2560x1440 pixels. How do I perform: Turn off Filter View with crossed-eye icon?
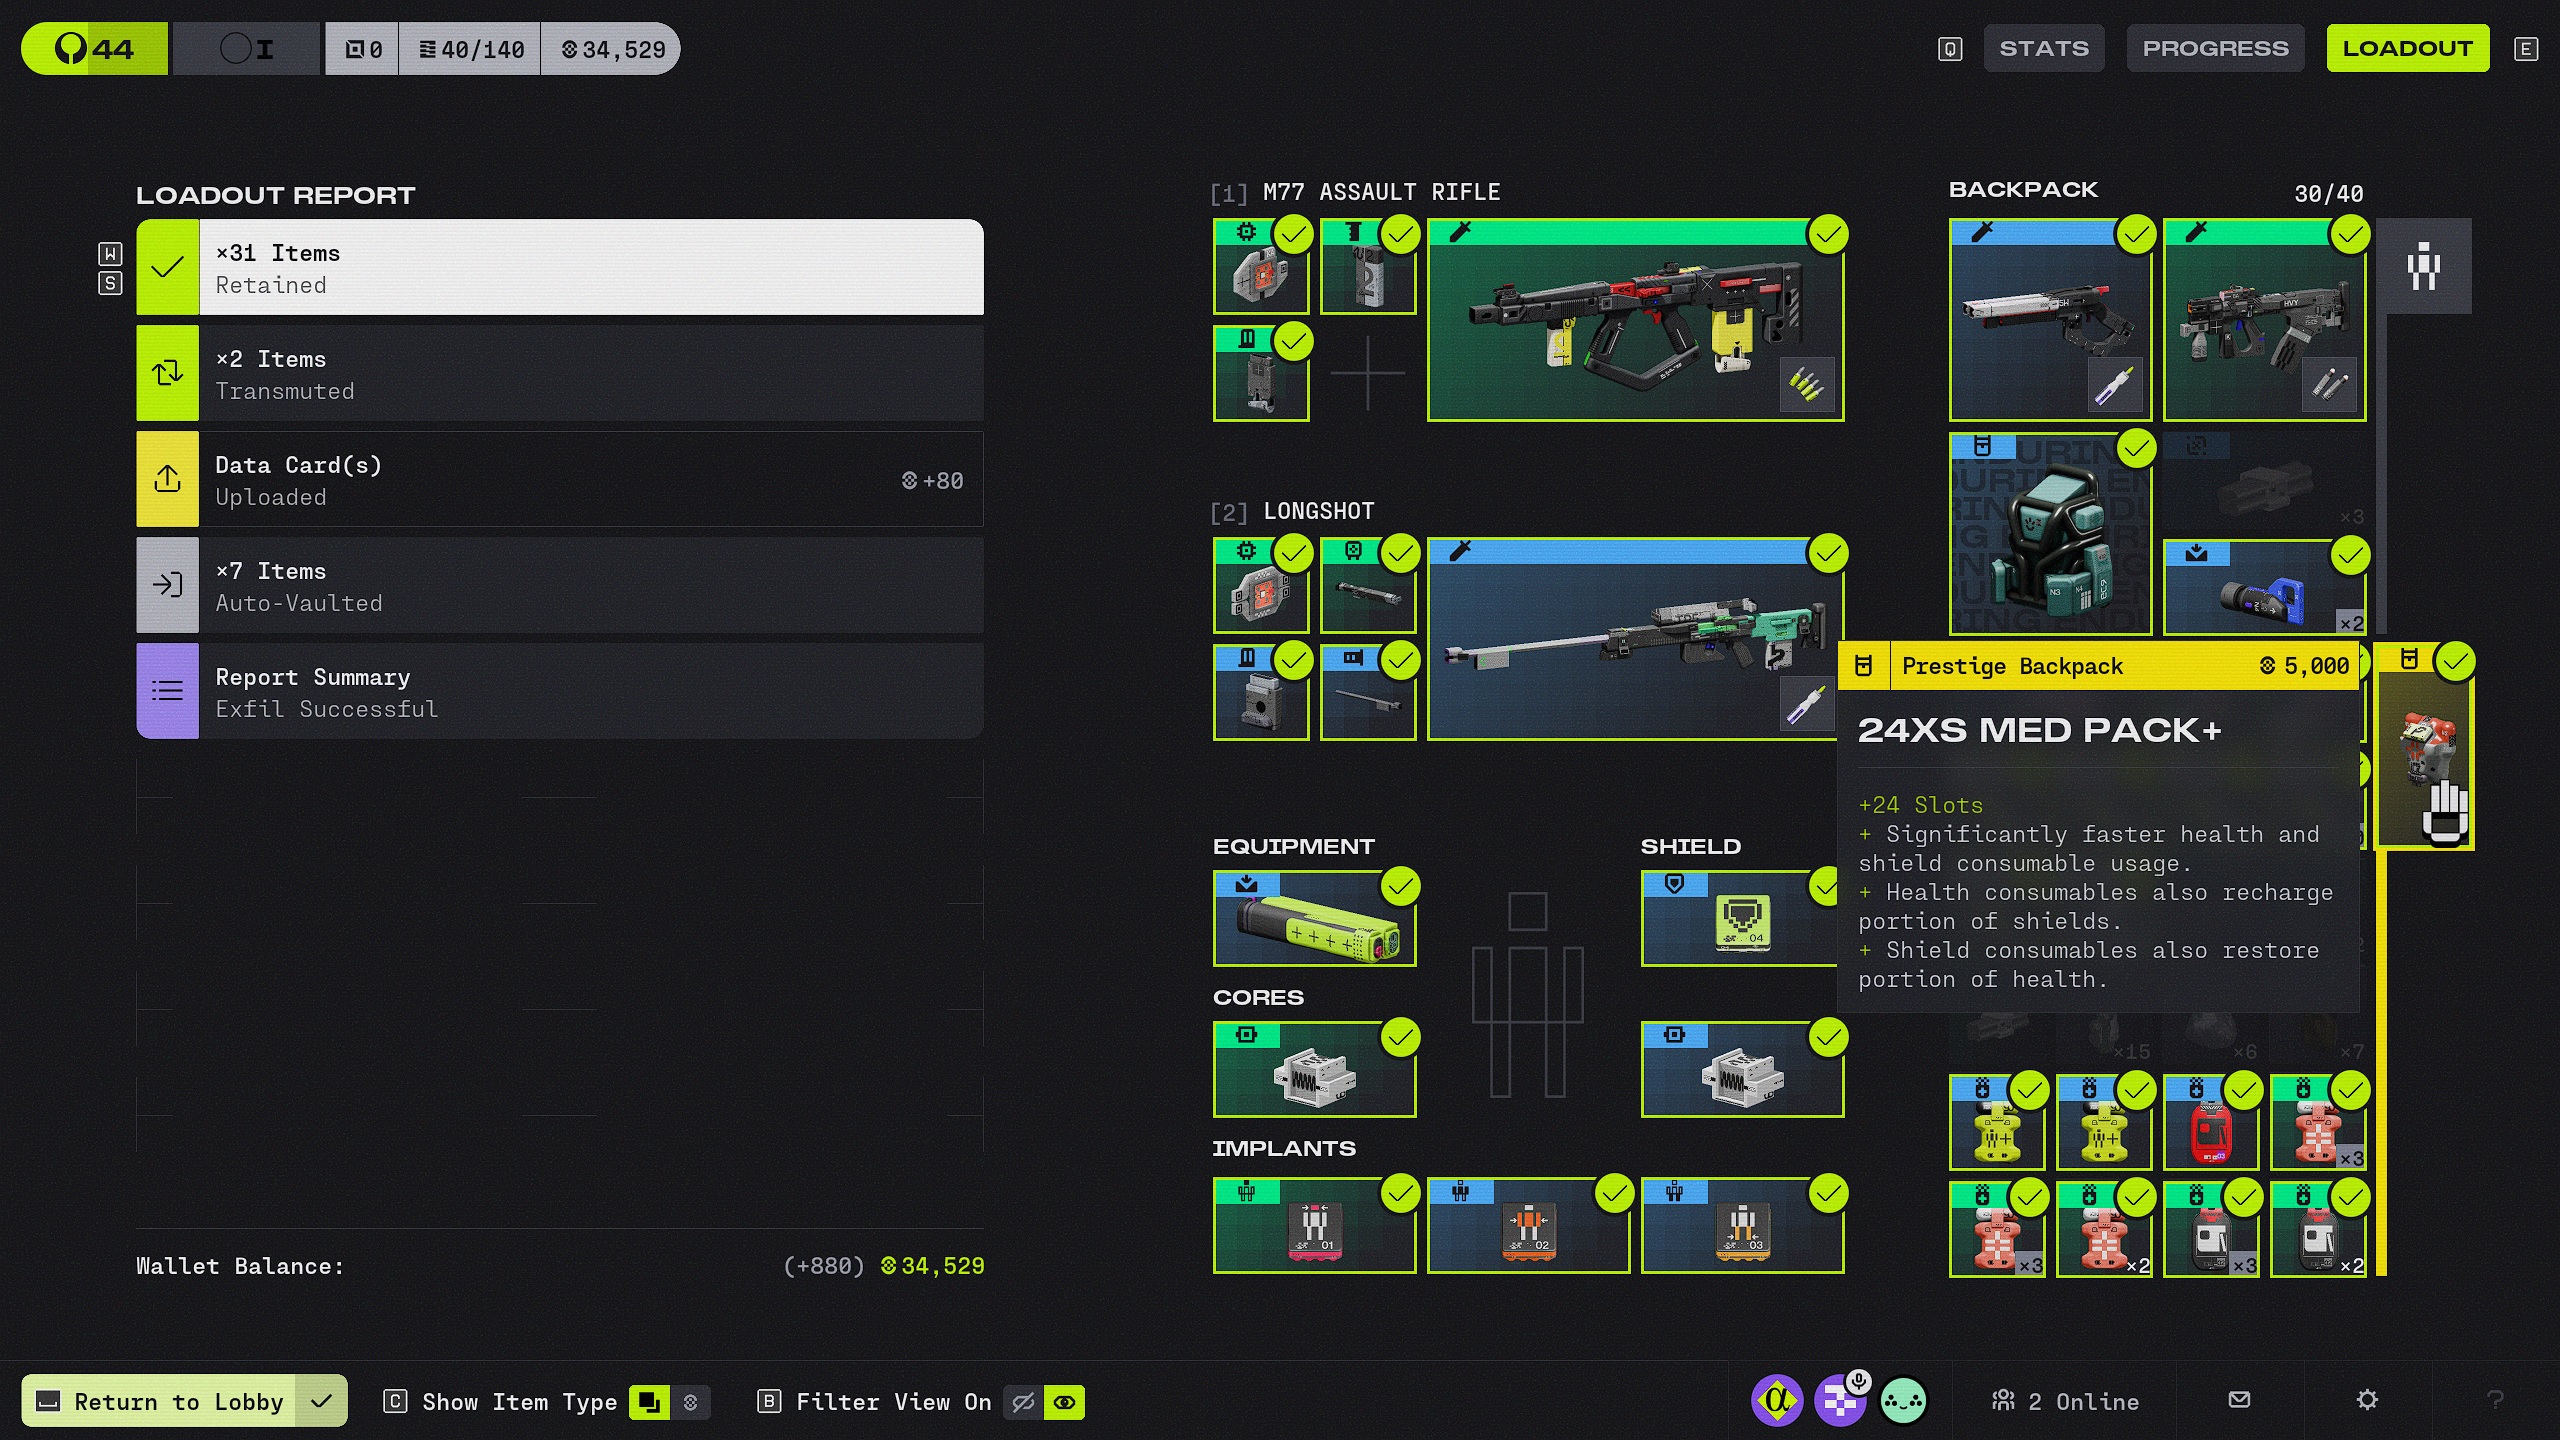[1023, 1402]
